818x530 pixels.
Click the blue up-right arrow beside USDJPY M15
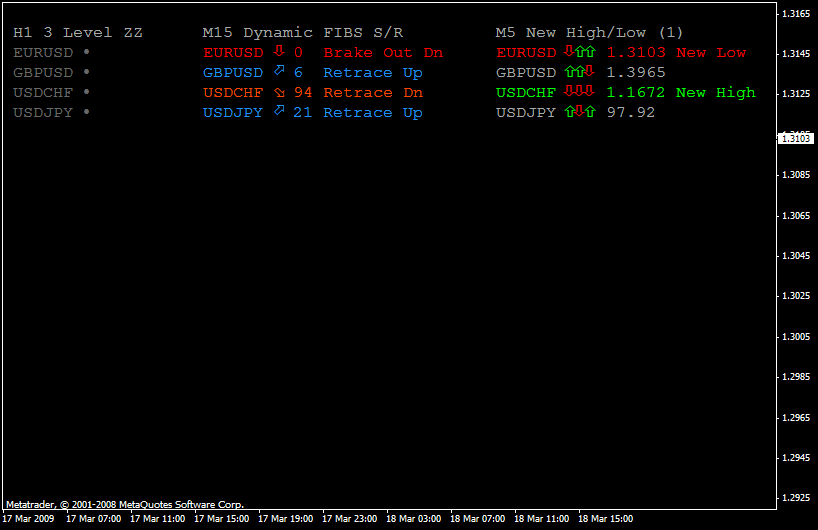coord(279,110)
